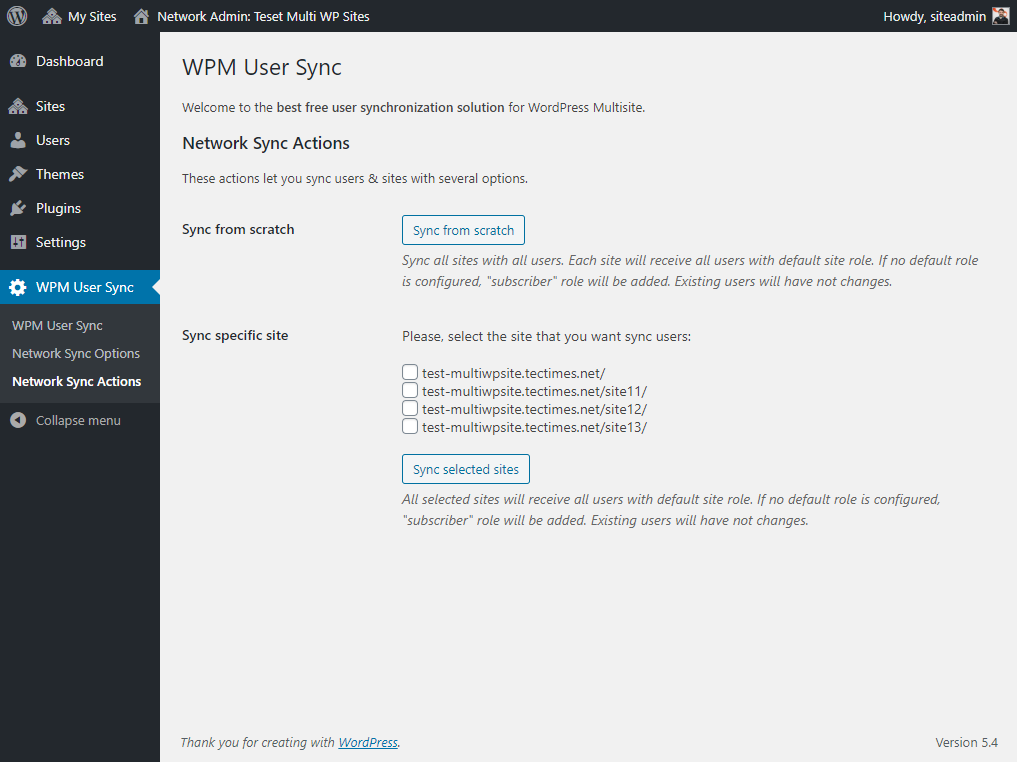Click the Dashboard gauge icon
The width and height of the screenshot is (1017, 762).
click(x=18, y=62)
